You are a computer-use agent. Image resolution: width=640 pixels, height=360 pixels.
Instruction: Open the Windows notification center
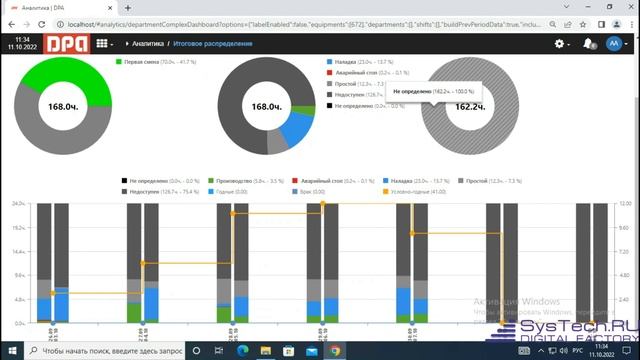click(627, 351)
